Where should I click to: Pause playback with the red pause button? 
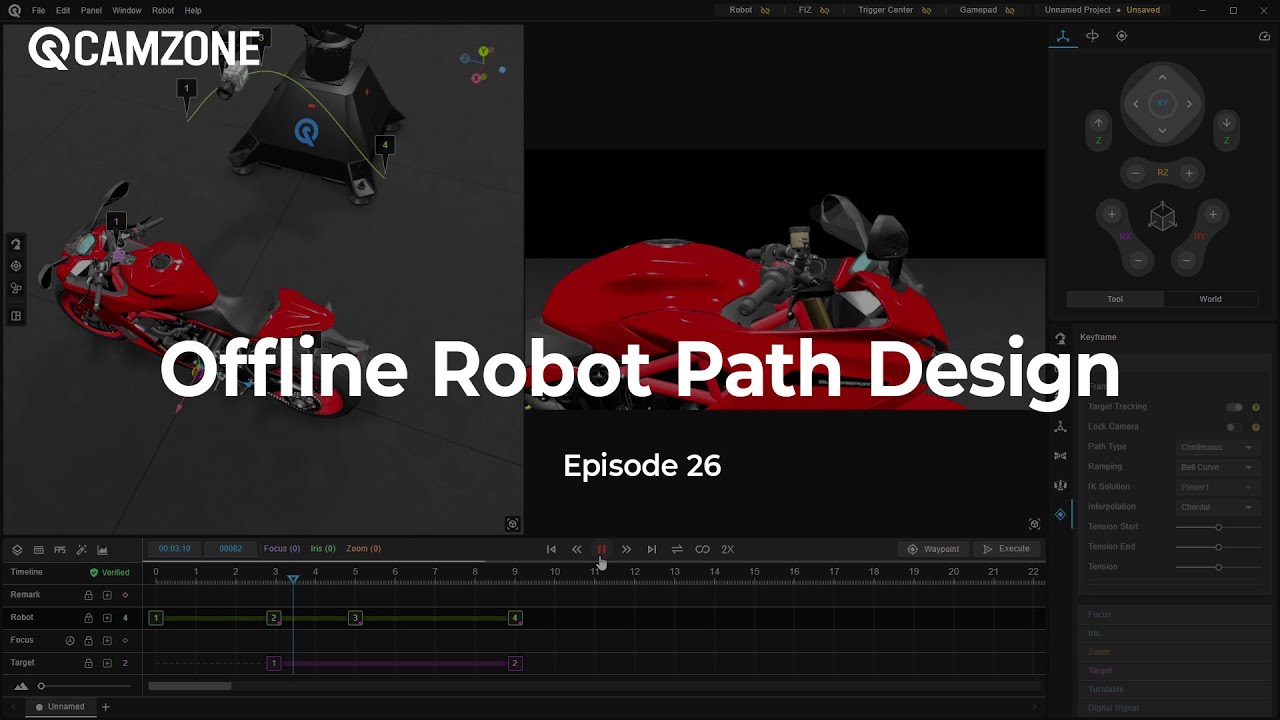click(602, 549)
